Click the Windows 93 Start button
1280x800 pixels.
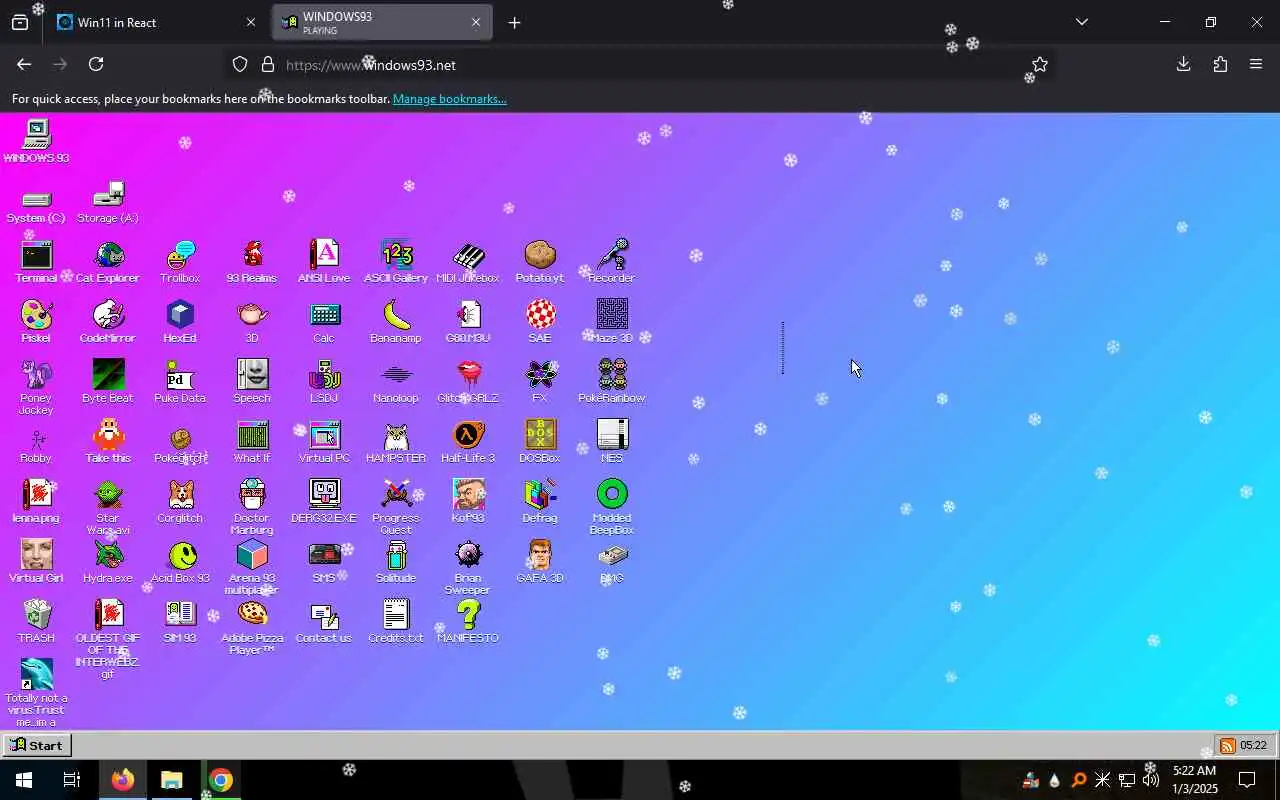pos(36,745)
